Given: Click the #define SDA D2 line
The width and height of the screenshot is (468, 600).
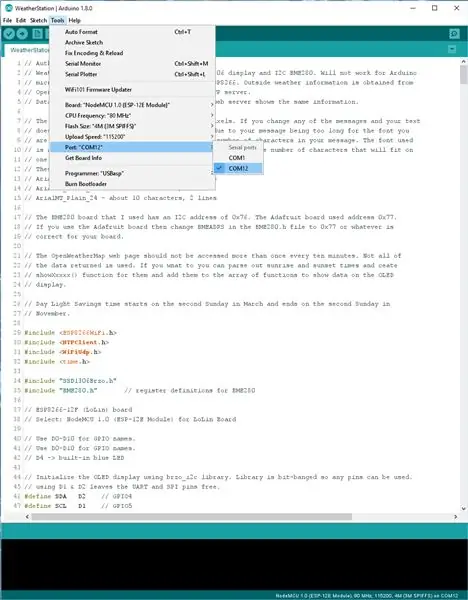Looking at the screenshot, I should [78, 496].
